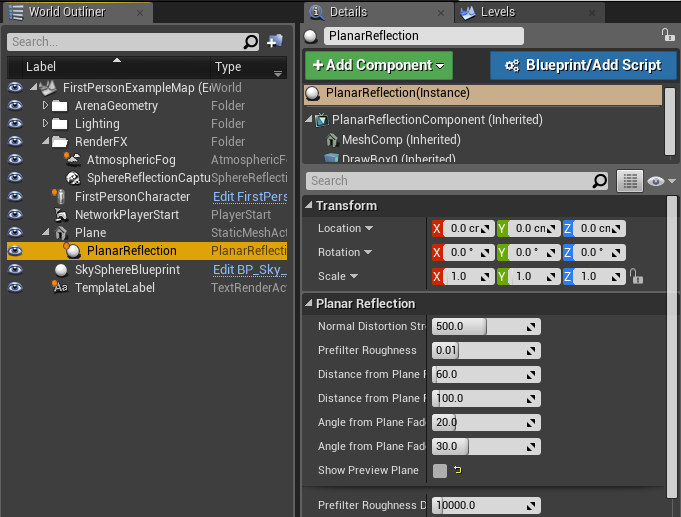Toggle the Scale lock icon
The height and width of the screenshot is (517, 681).
coord(635,277)
